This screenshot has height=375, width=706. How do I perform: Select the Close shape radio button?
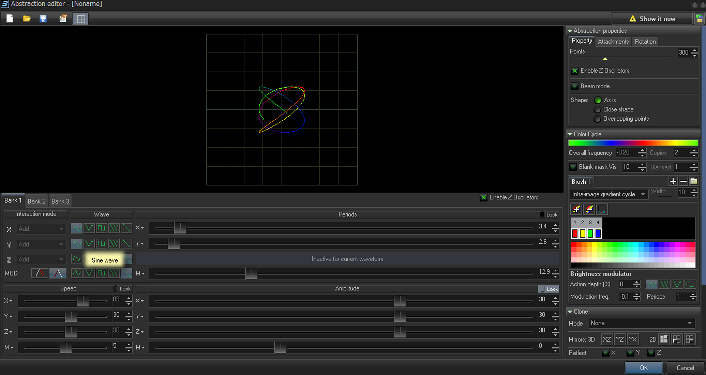click(x=597, y=109)
